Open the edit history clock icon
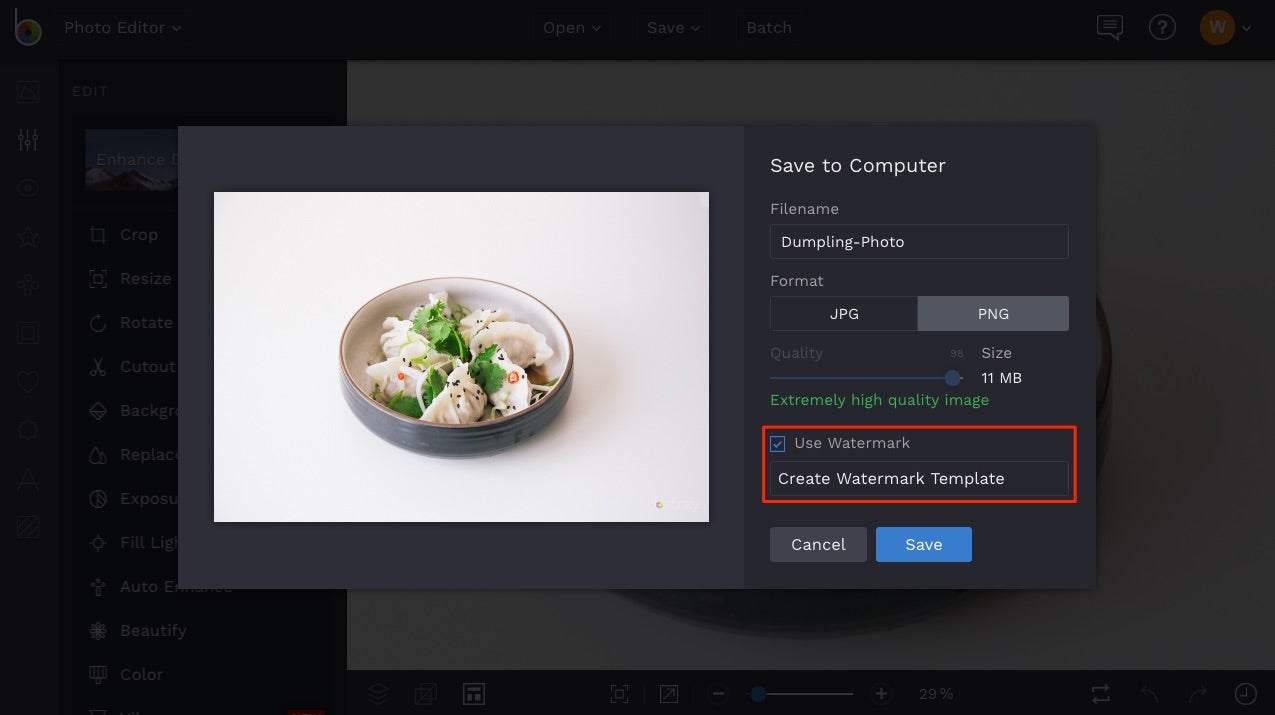Viewport: 1275px width, 715px height. 1244,693
